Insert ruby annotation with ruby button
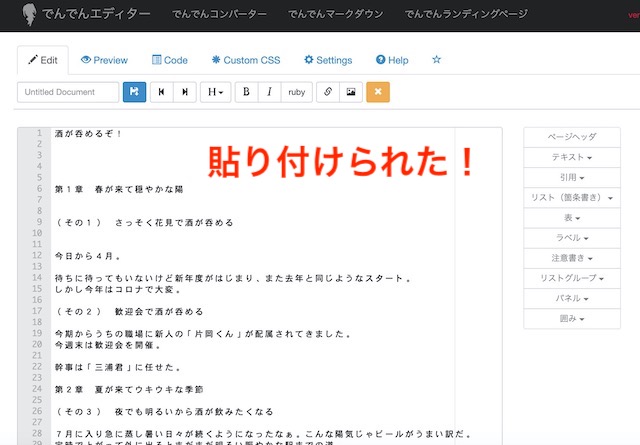Image resolution: width=640 pixels, height=445 pixels. tap(297, 91)
